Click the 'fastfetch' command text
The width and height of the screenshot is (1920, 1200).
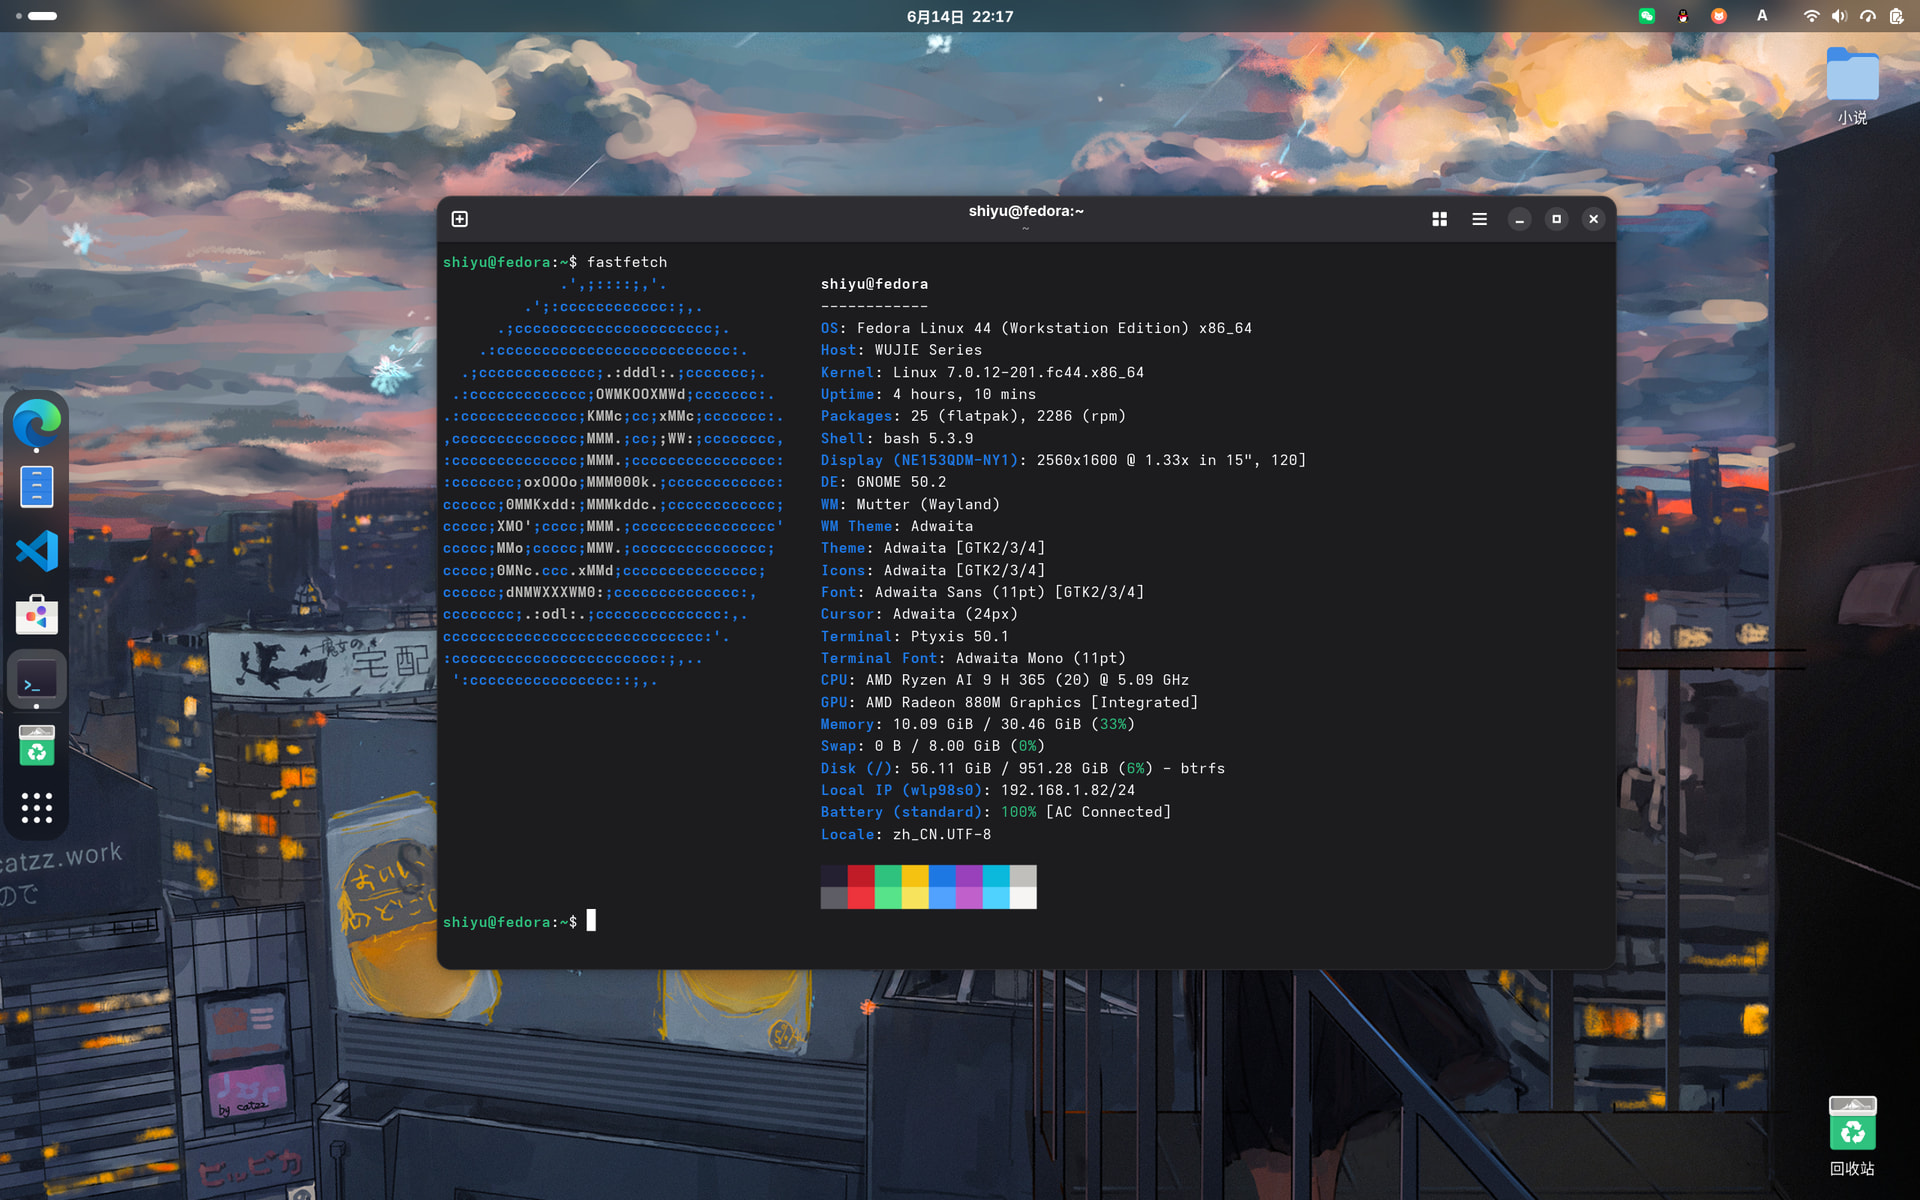pos(627,262)
